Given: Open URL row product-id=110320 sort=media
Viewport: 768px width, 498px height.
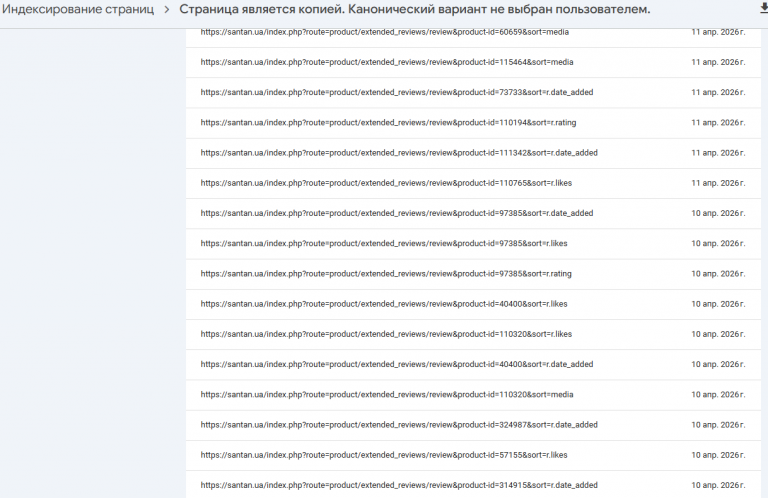Looking at the screenshot, I should [473, 395].
